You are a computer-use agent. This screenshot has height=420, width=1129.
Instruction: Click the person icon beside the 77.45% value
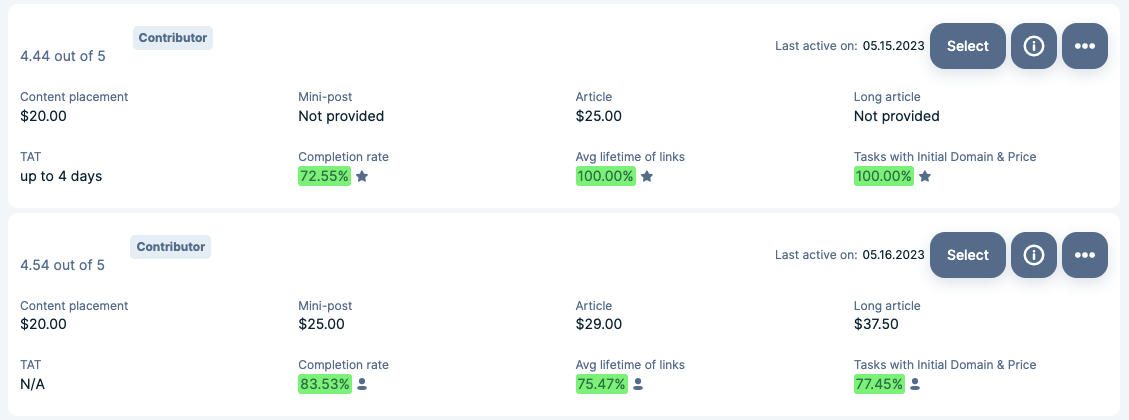[914, 385]
